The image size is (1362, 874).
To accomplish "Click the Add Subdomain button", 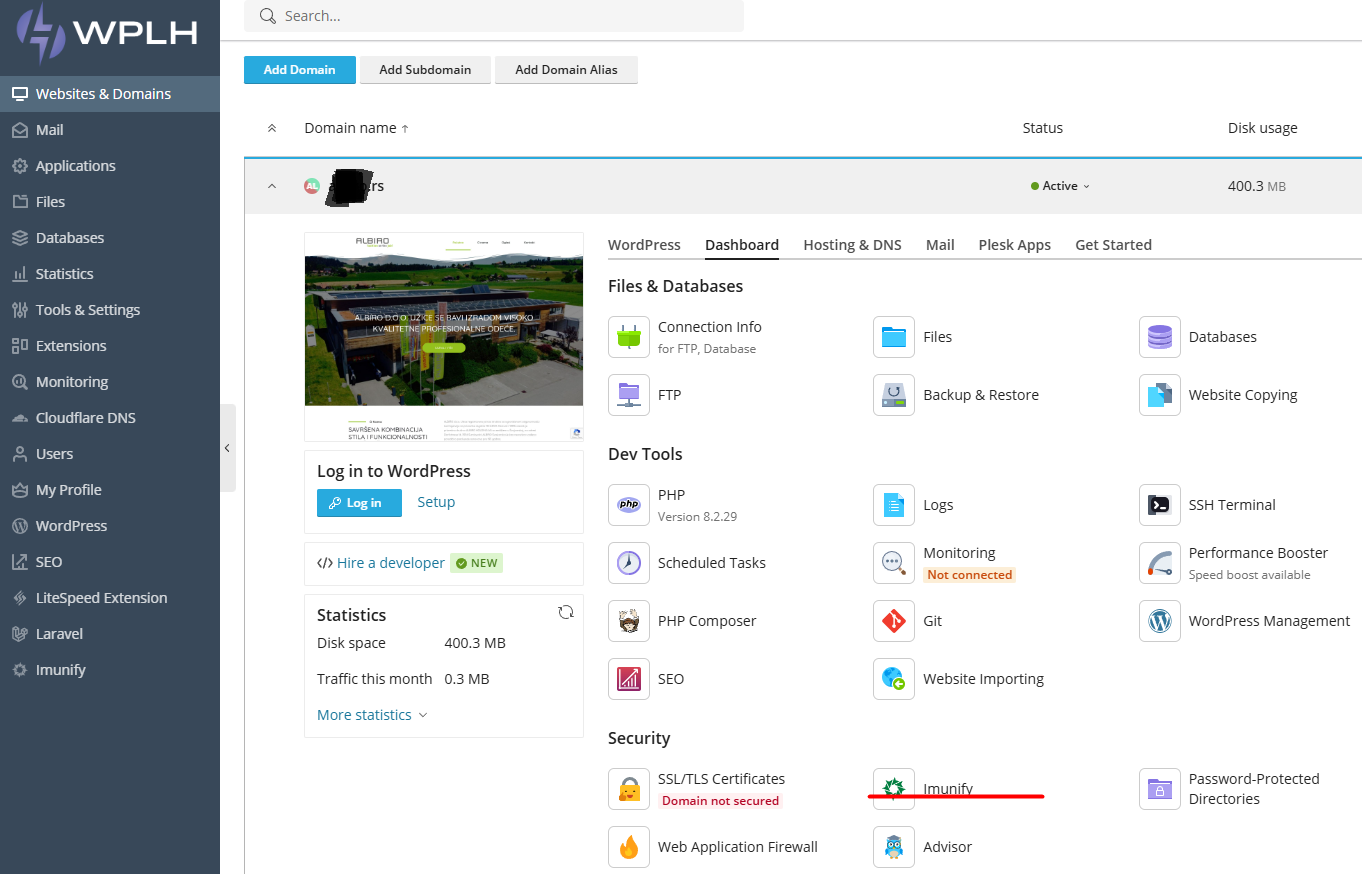I will (425, 70).
